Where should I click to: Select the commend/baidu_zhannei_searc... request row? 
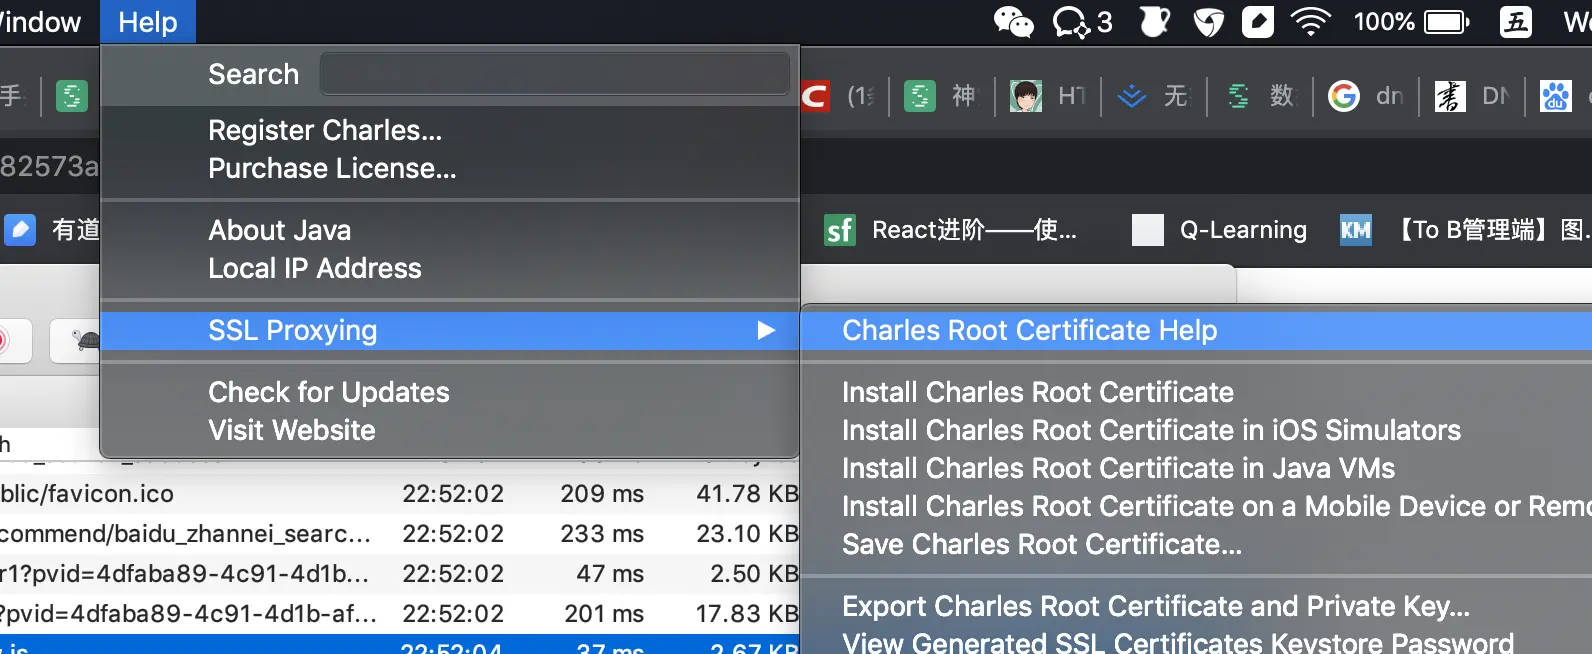pyautogui.click(x=400, y=534)
